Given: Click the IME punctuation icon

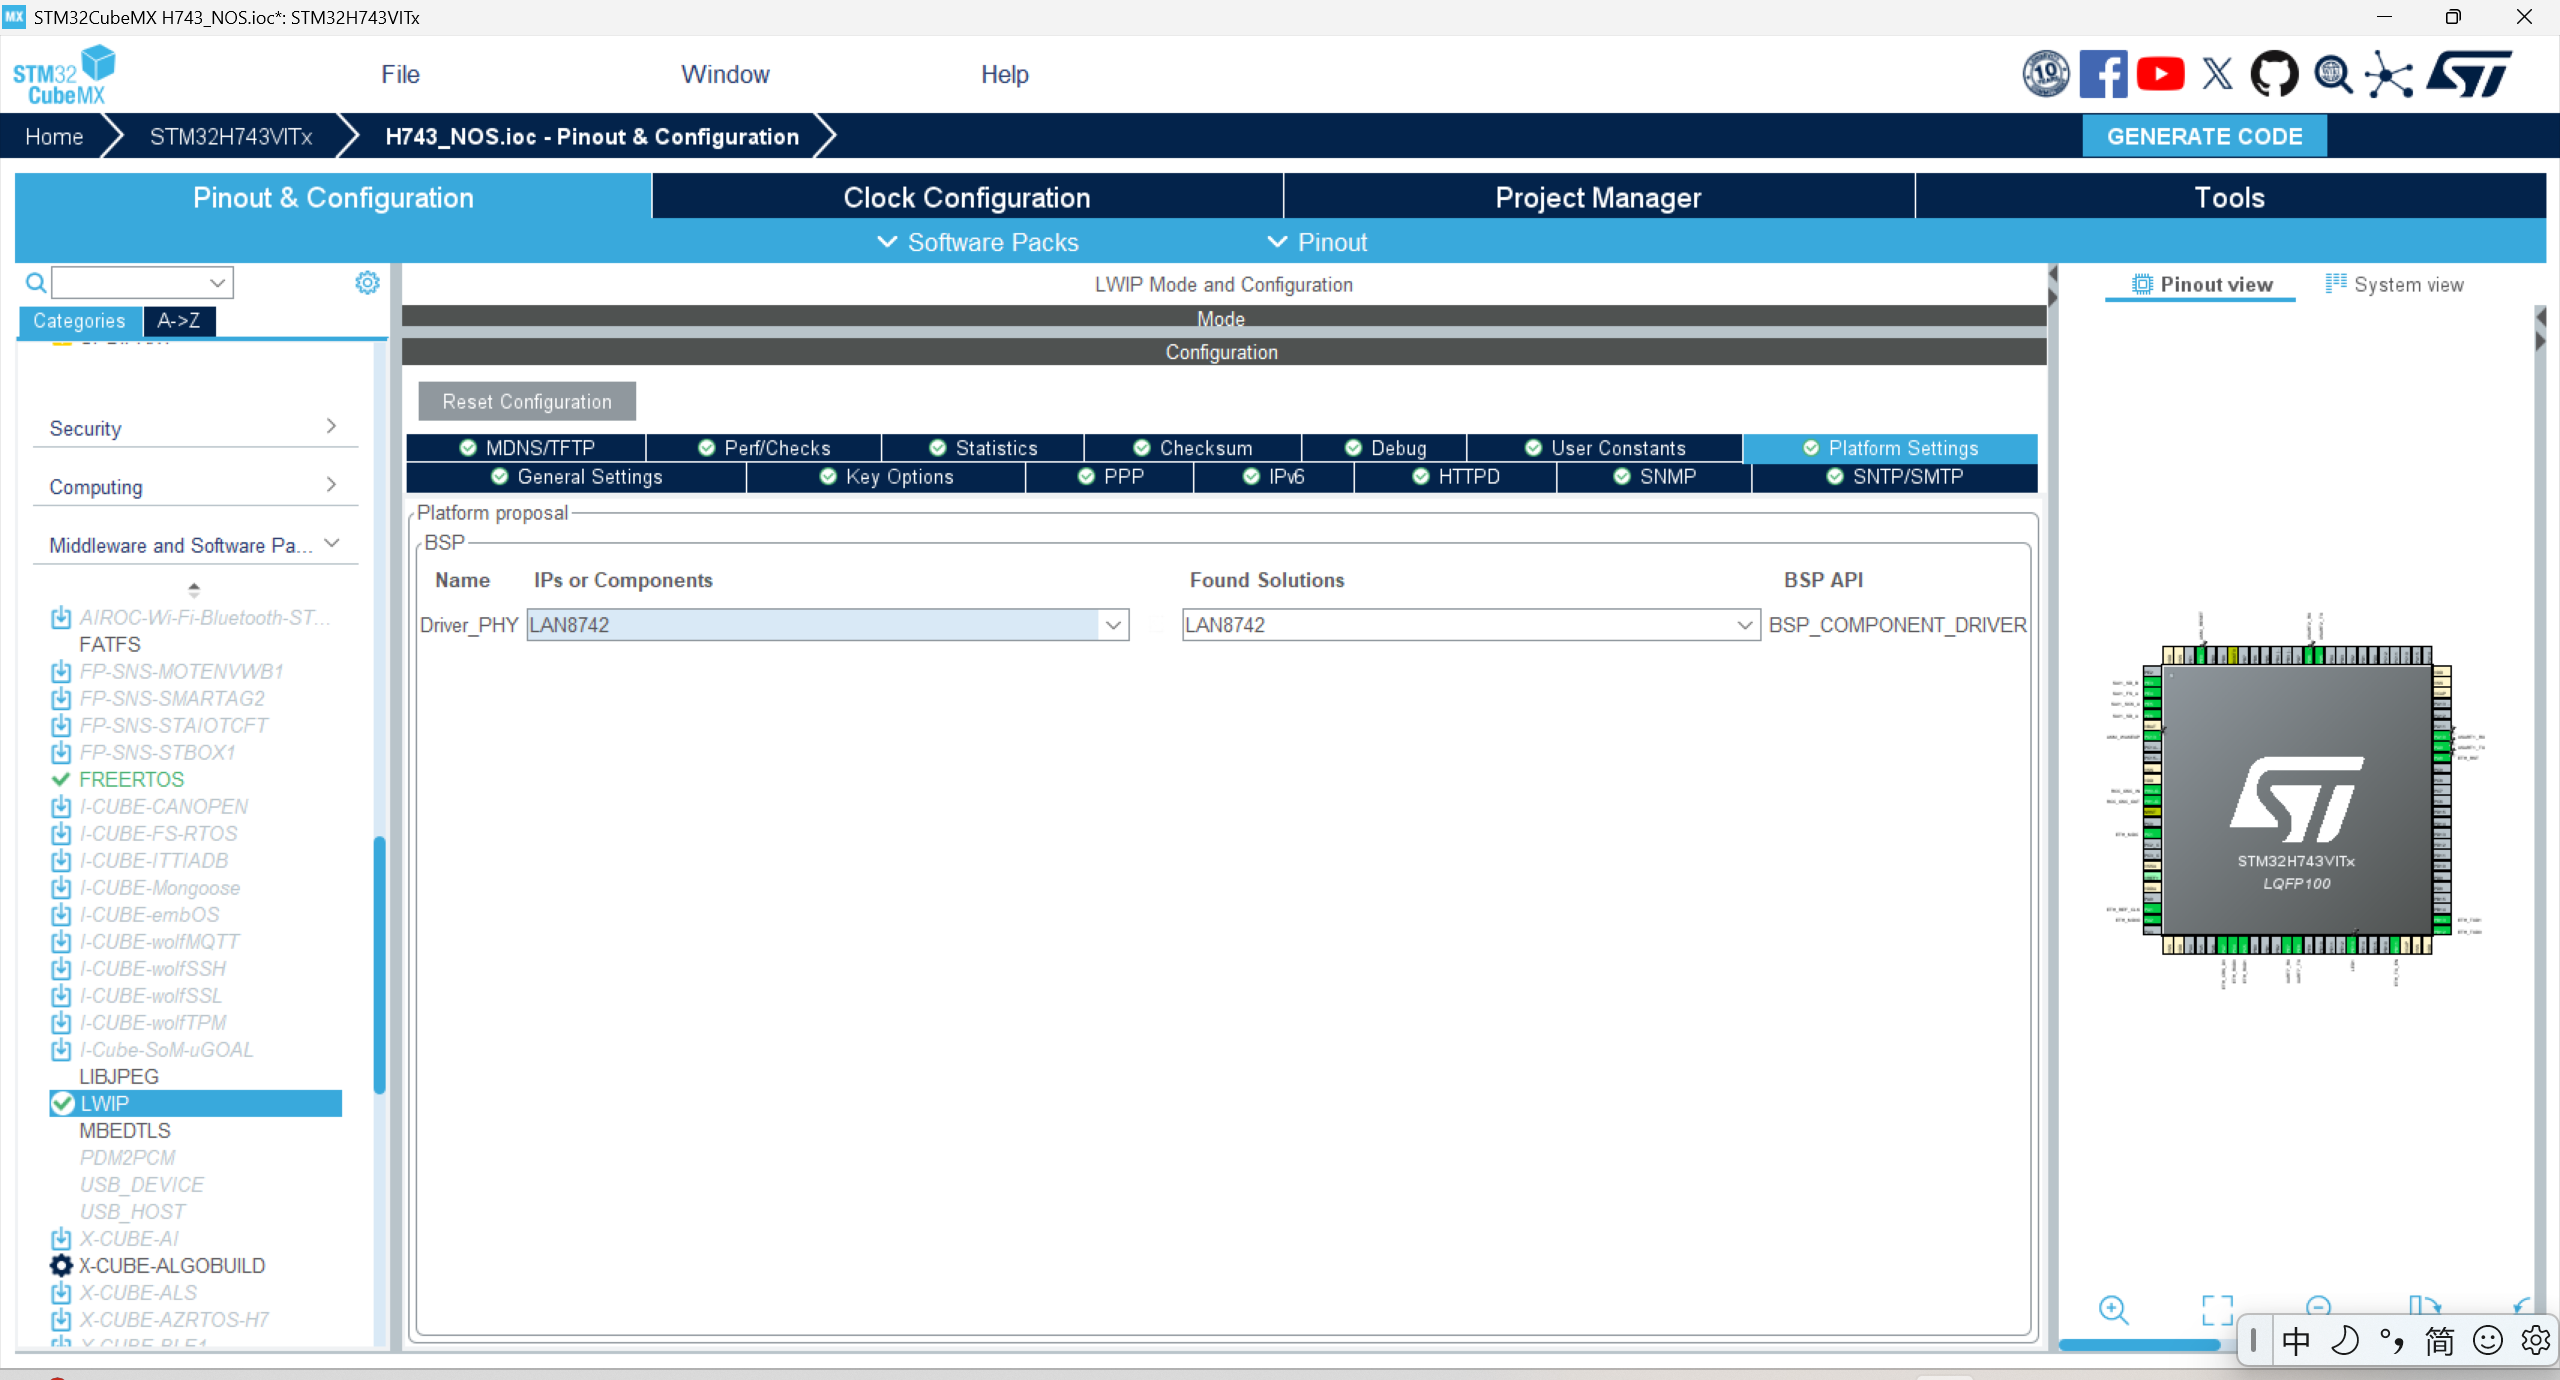Looking at the screenshot, I should 2391,1341.
